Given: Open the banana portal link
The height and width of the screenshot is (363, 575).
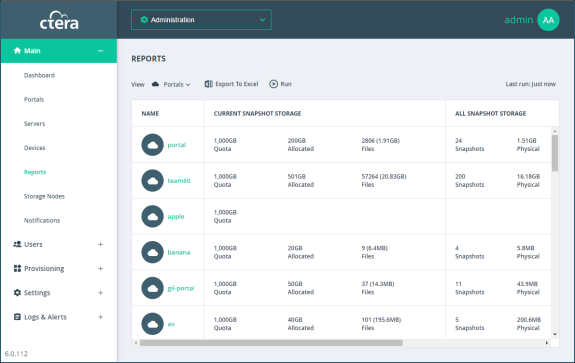Looking at the screenshot, I should (179, 252).
